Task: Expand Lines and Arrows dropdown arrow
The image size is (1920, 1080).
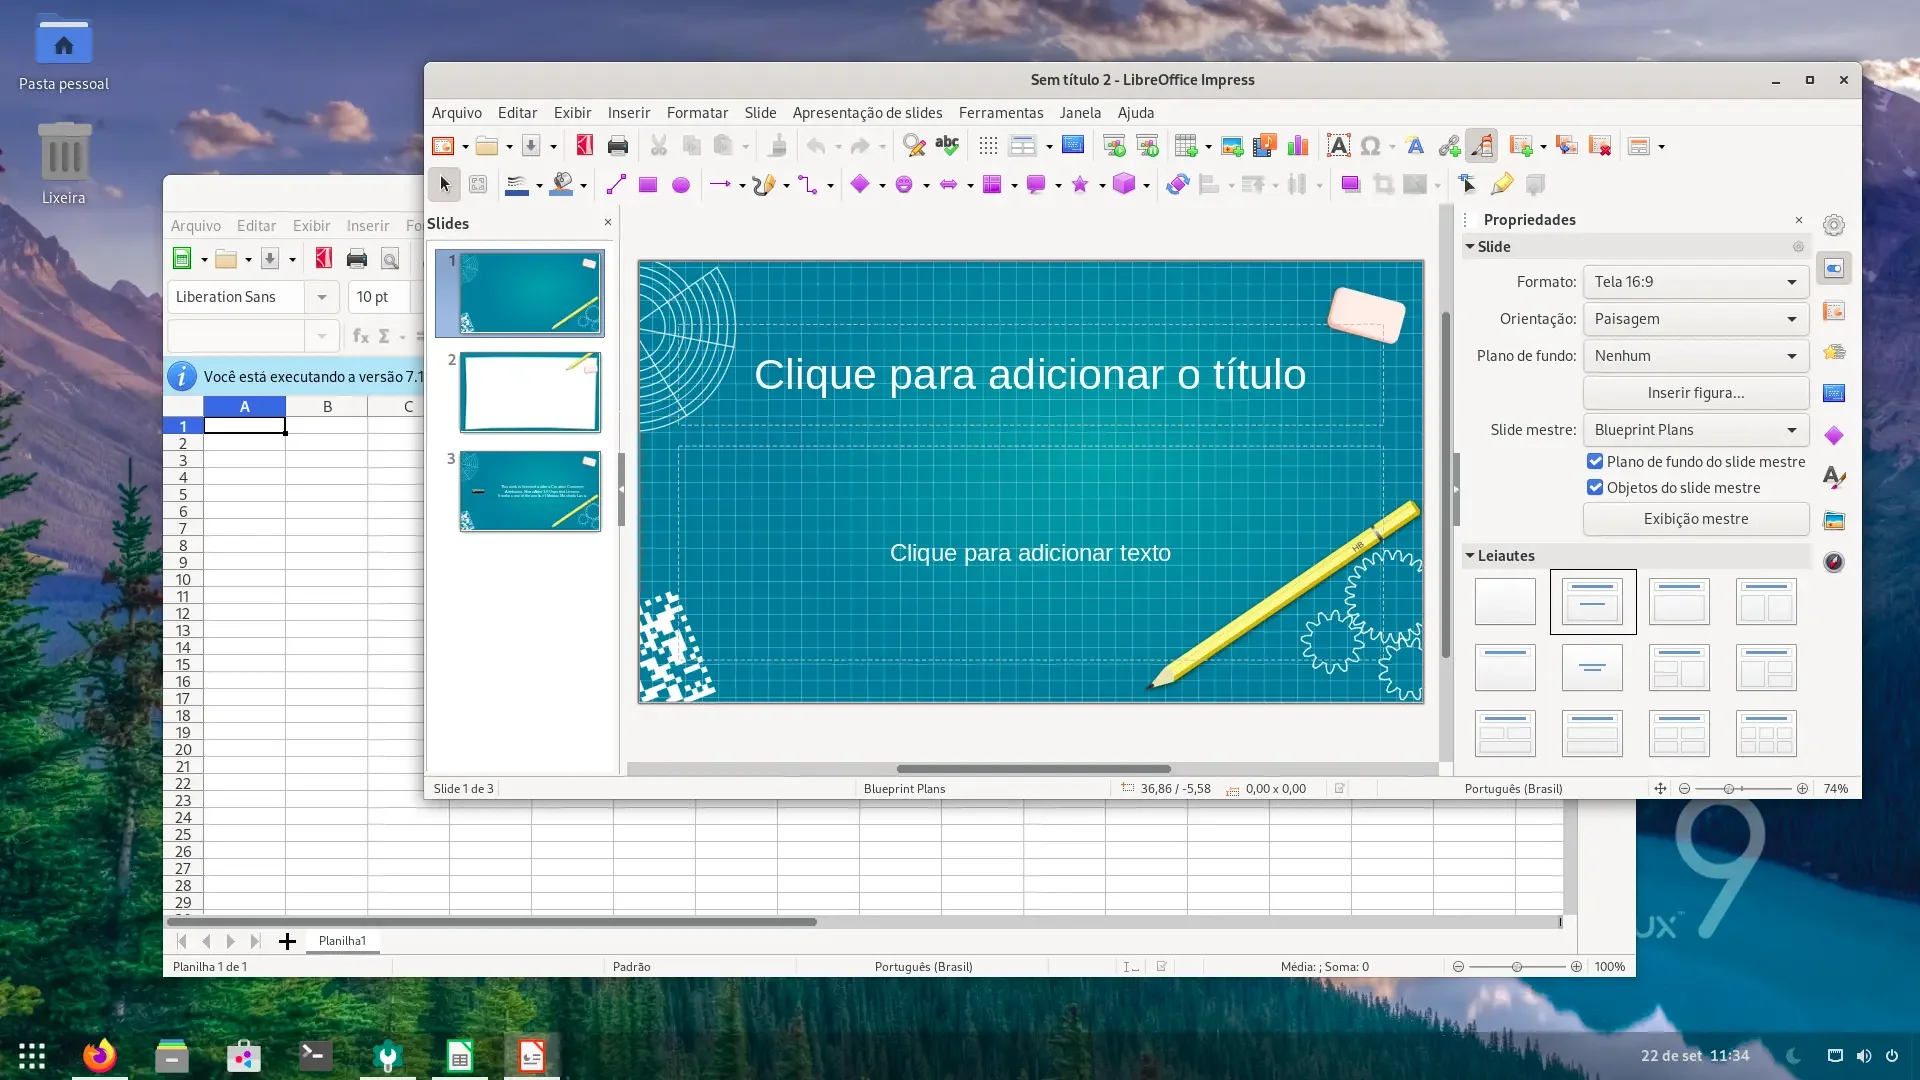Action: click(x=742, y=185)
